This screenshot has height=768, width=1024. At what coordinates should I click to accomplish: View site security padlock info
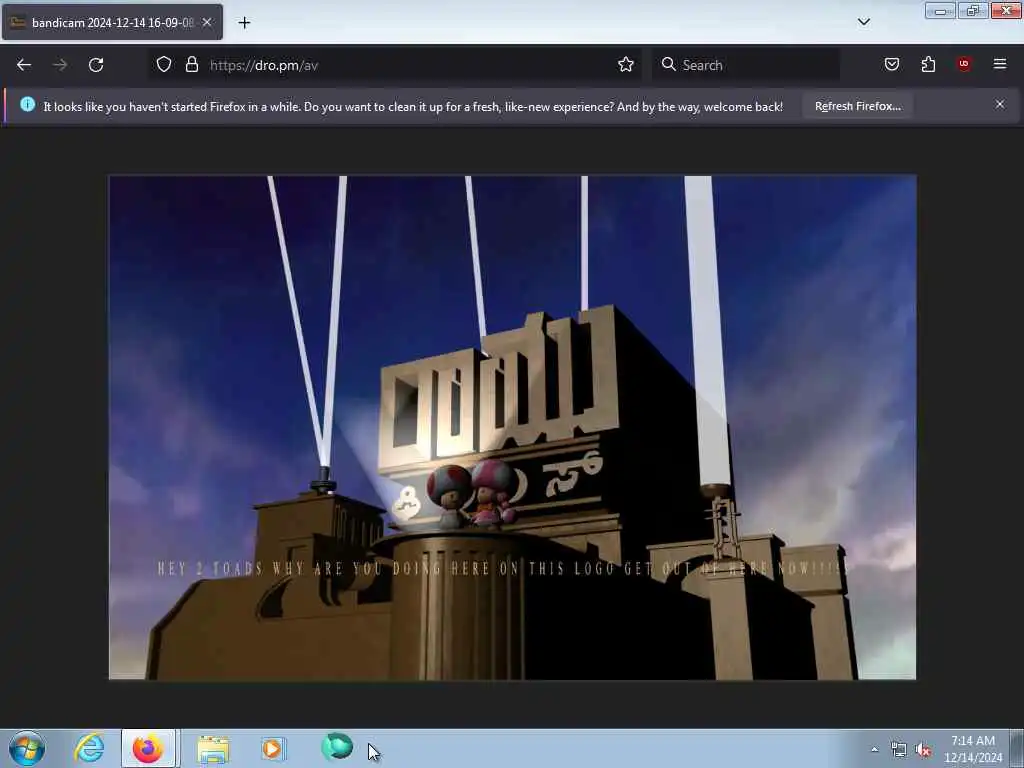click(191, 64)
